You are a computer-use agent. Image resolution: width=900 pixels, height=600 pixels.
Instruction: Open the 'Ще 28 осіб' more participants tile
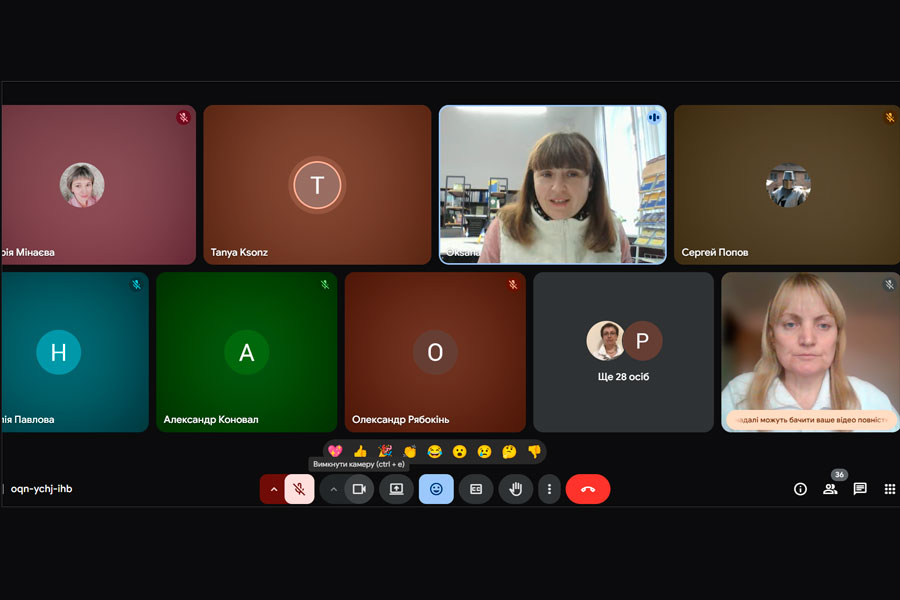[x=623, y=352]
